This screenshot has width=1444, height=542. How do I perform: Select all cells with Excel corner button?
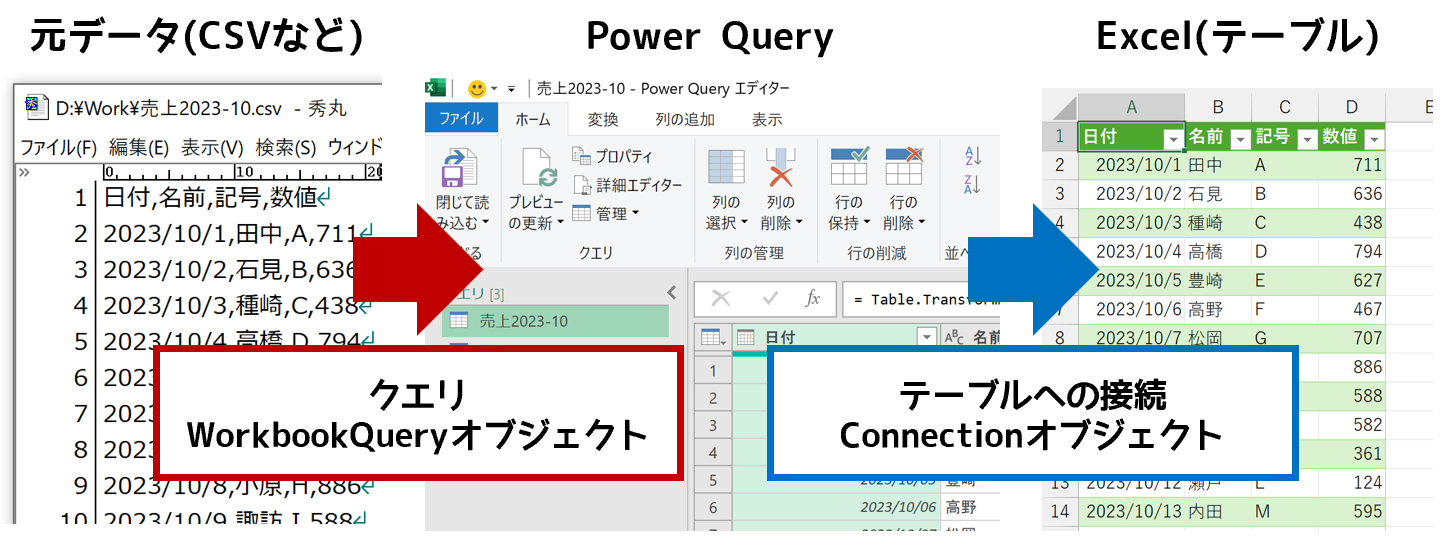click(x=1060, y=107)
